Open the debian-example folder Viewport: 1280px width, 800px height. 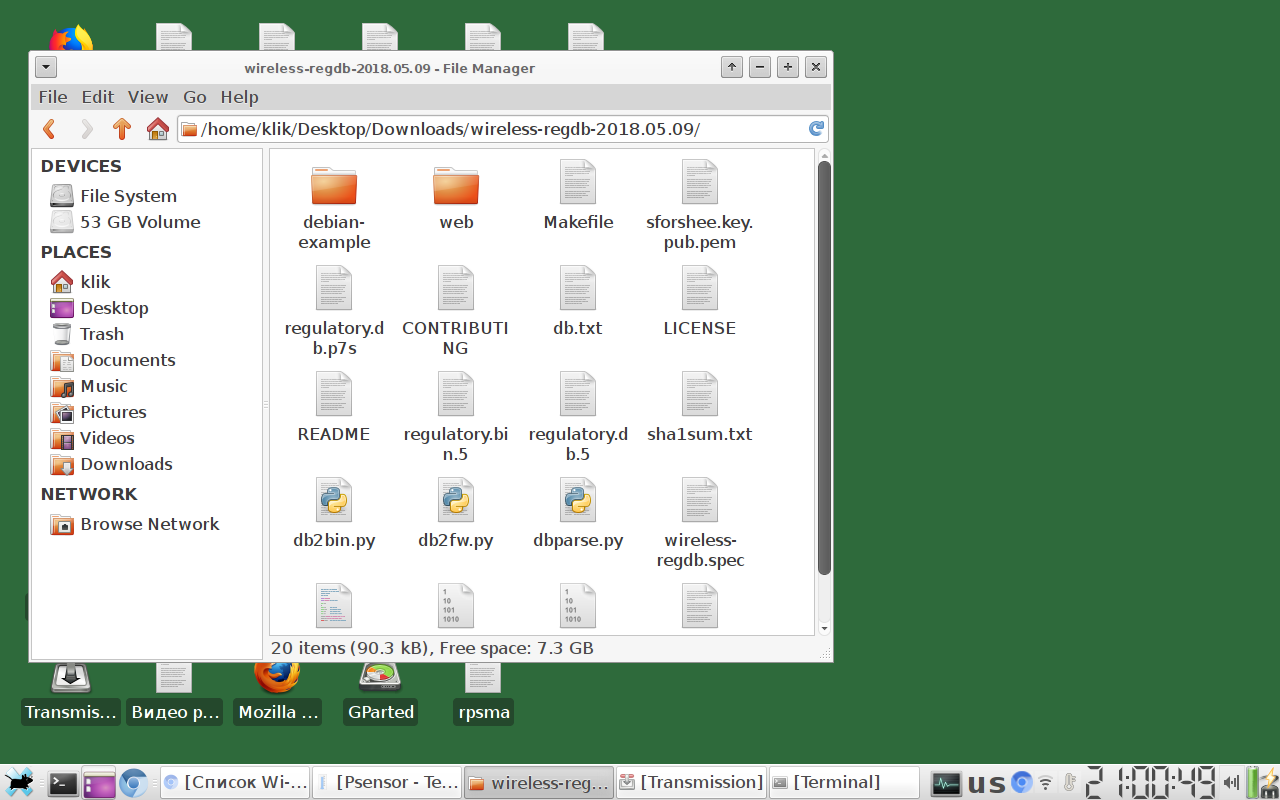click(334, 187)
